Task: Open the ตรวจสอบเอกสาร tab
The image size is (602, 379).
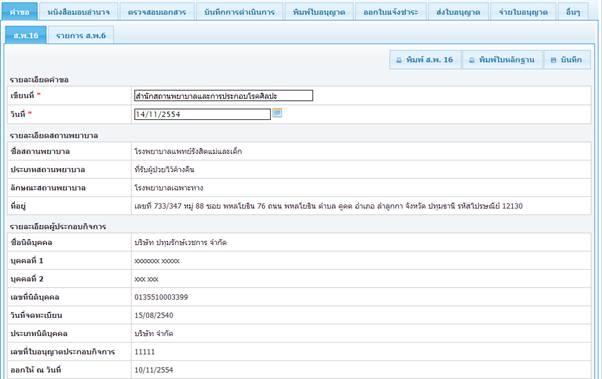Action: pos(157,12)
